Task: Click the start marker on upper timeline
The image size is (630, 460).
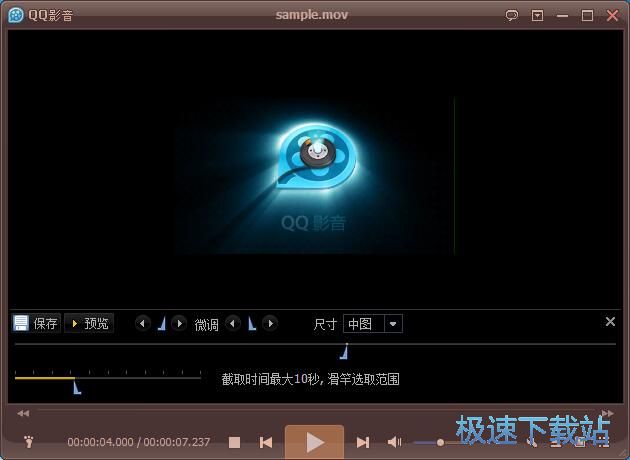Action: 344,352
